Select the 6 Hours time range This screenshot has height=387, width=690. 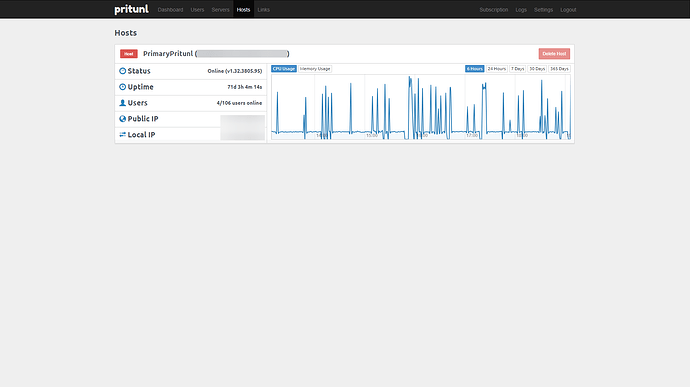[x=474, y=69]
